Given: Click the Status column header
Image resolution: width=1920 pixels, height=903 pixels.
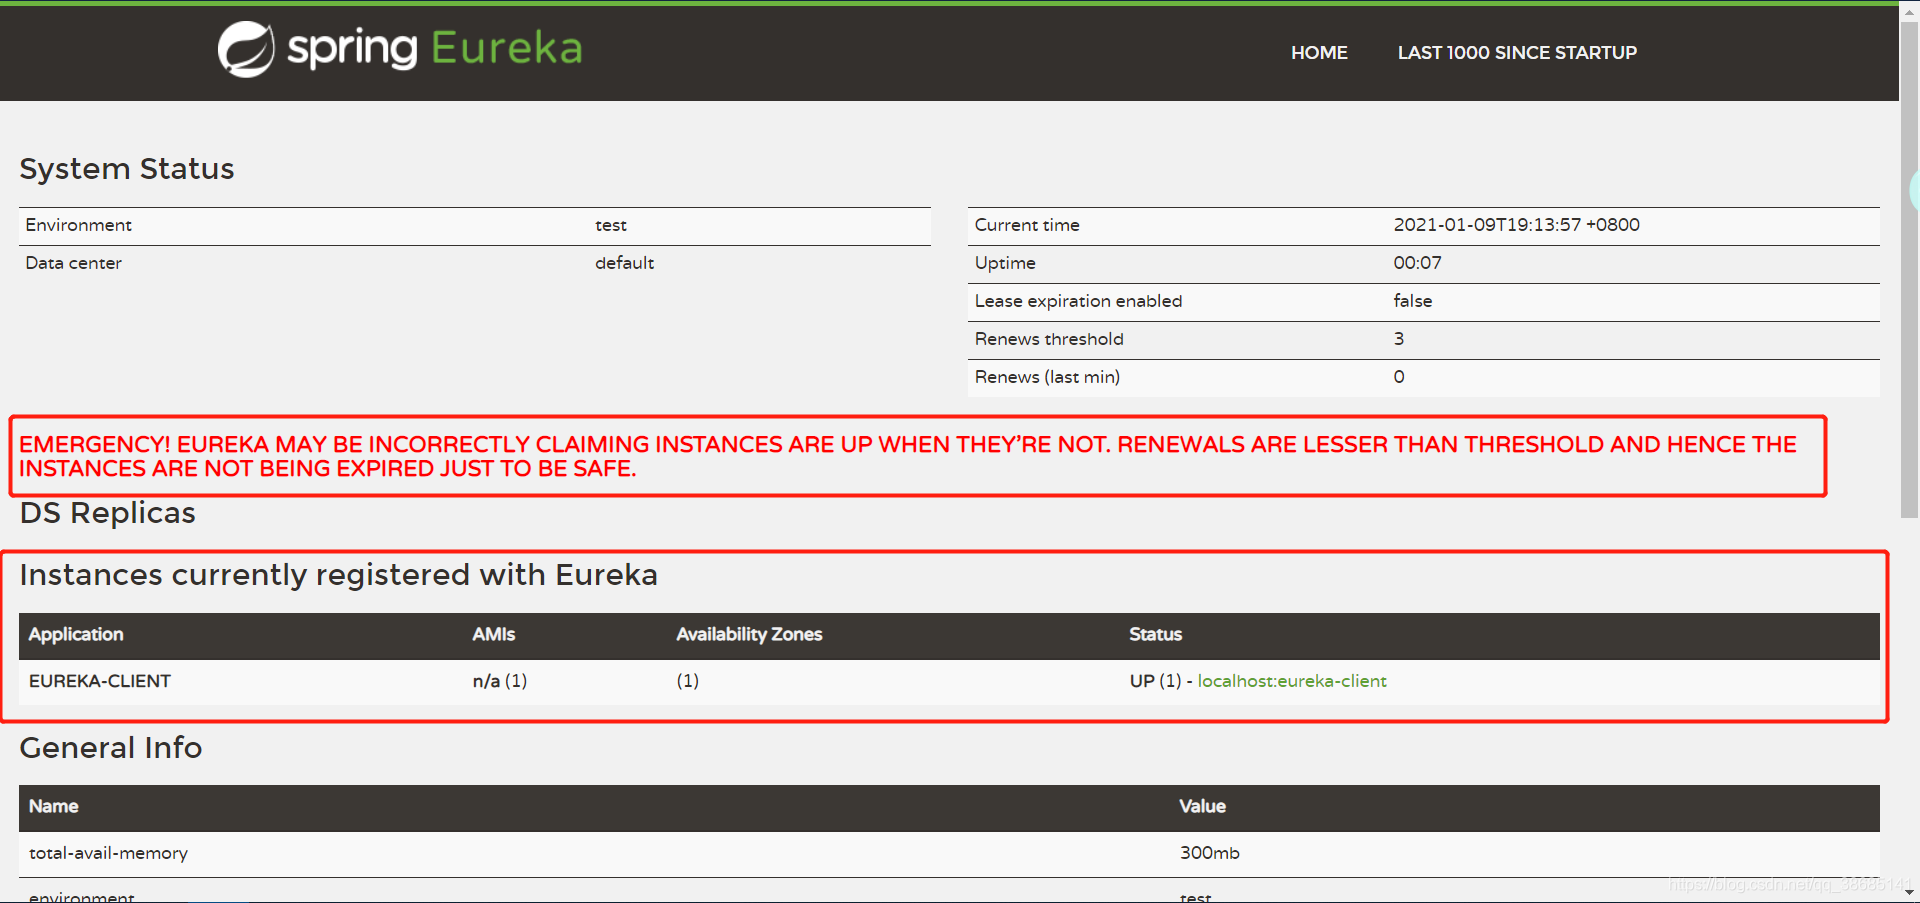Looking at the screenshot, I should tap(1155, 635).
